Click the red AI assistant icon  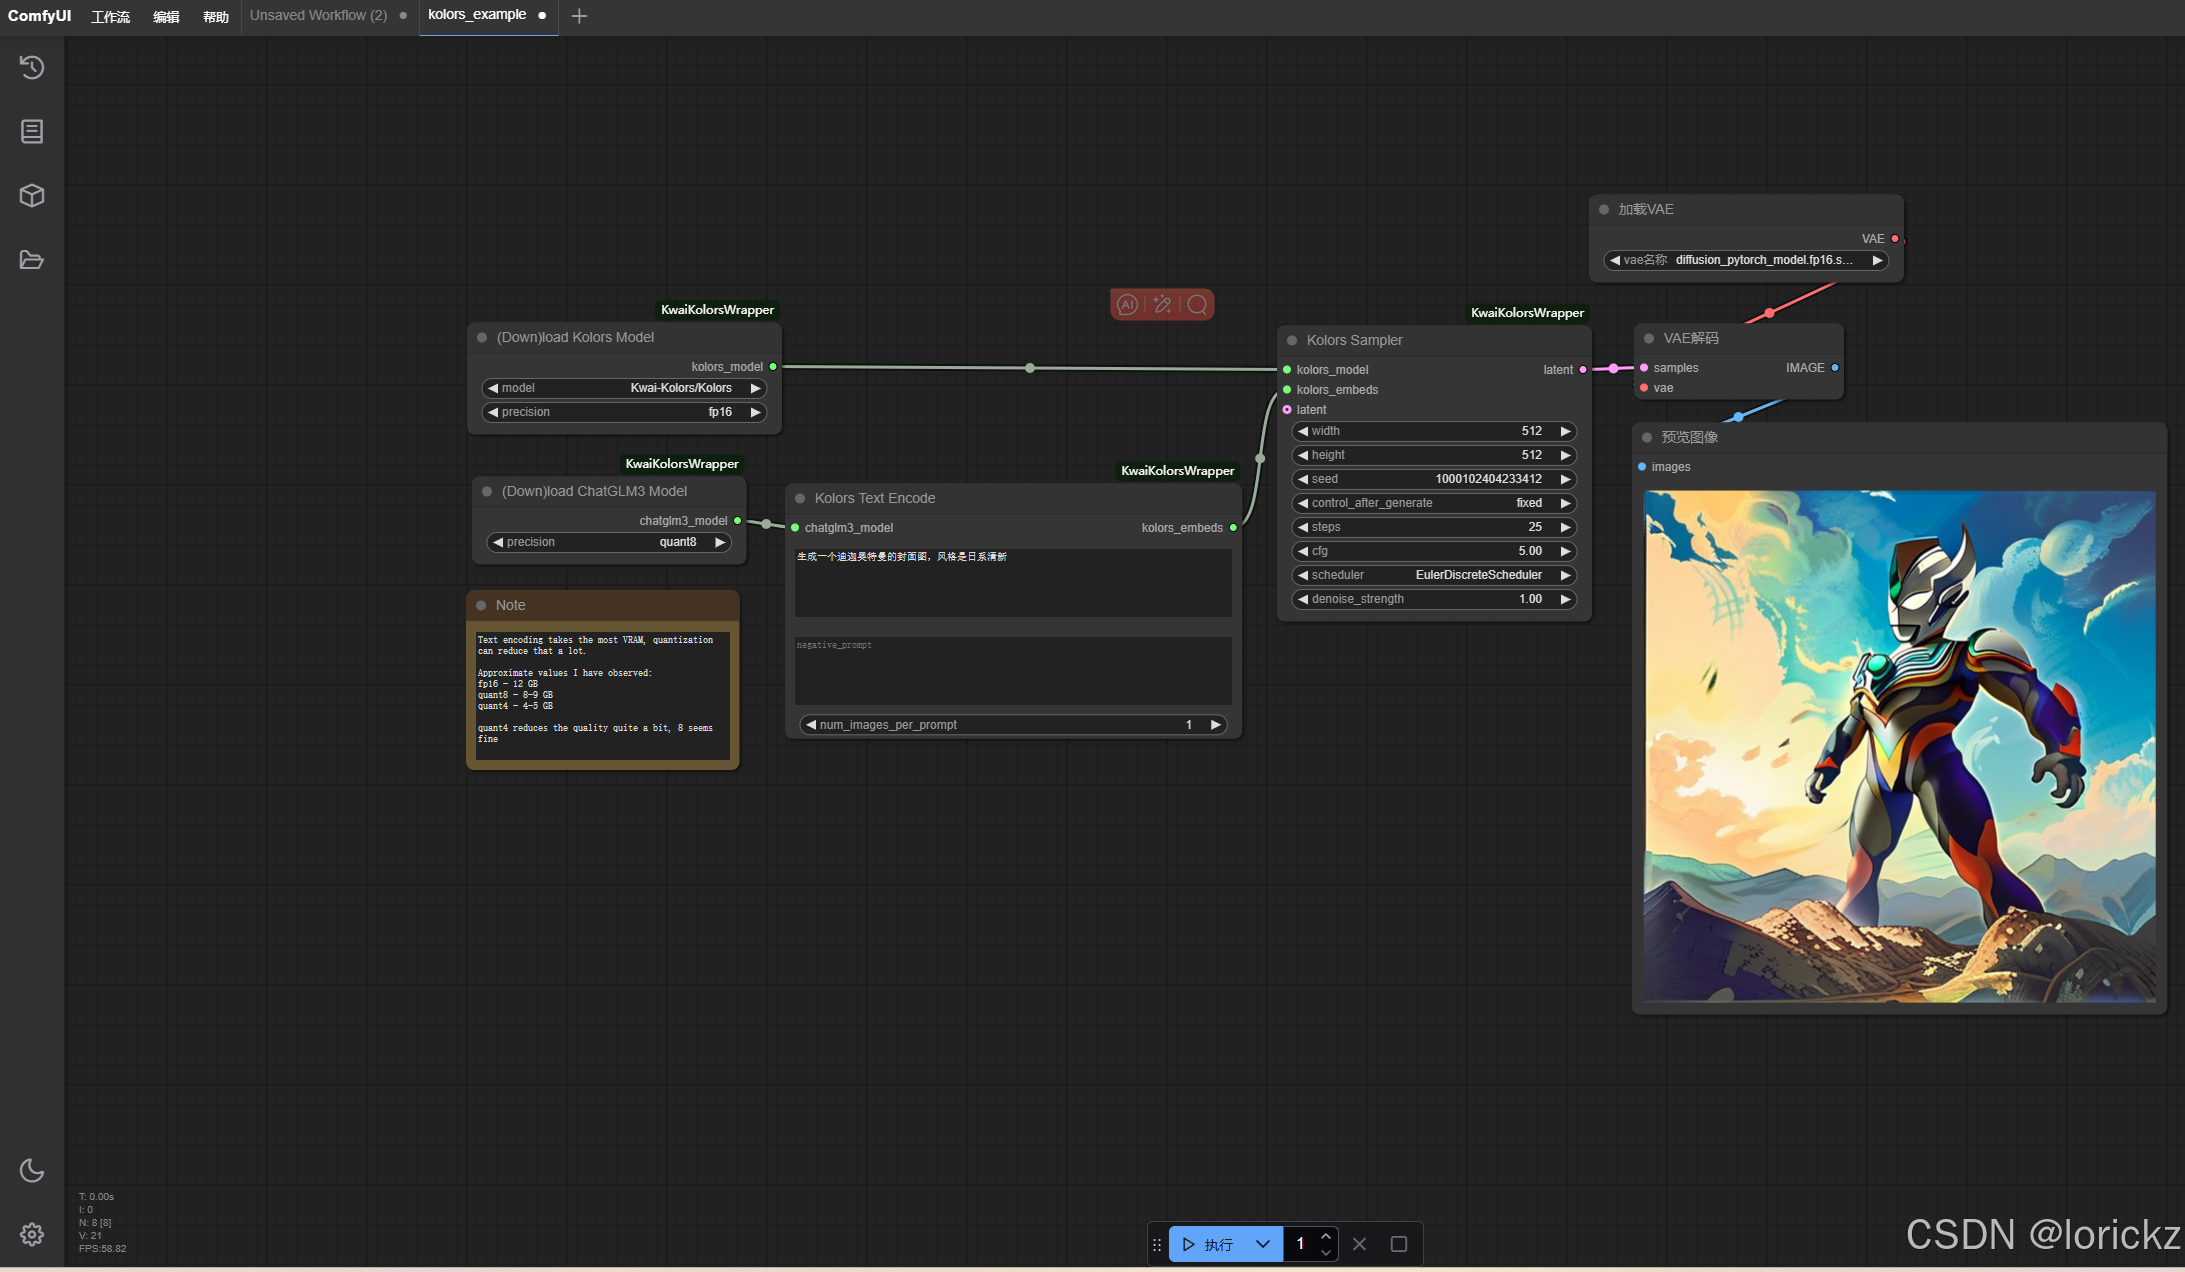click(1127, 305)
